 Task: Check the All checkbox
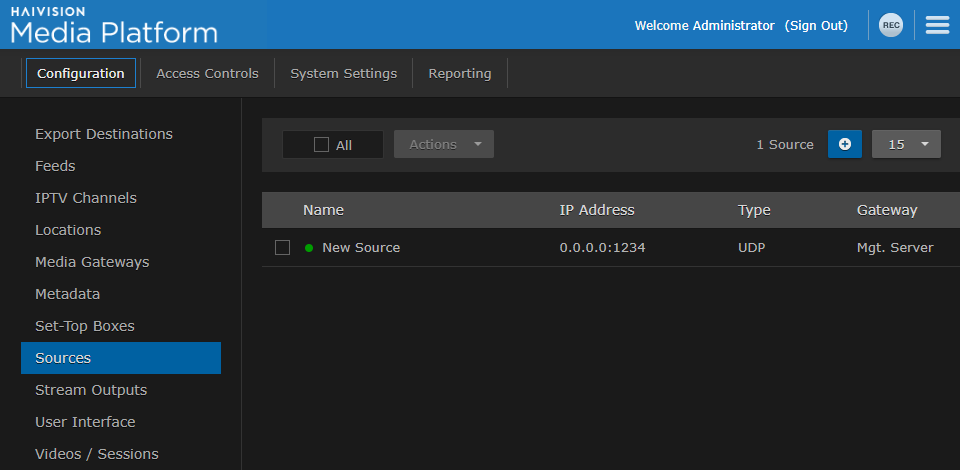[321, 145]
